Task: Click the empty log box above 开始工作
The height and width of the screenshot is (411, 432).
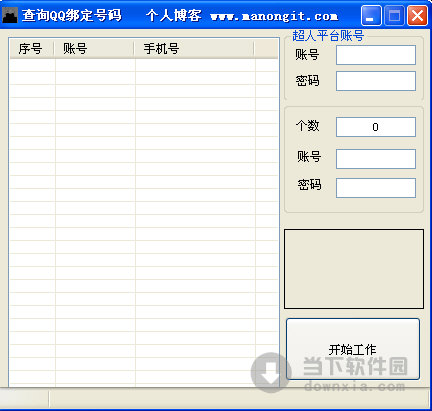Action: (354, 269)
